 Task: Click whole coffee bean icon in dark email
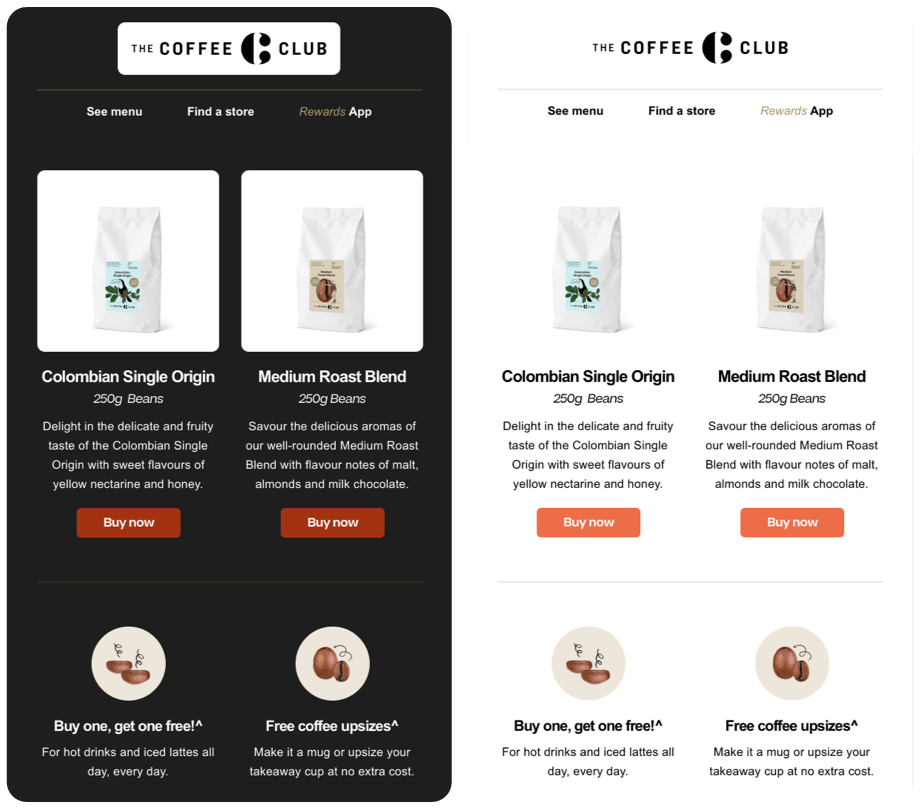point(333,664)
